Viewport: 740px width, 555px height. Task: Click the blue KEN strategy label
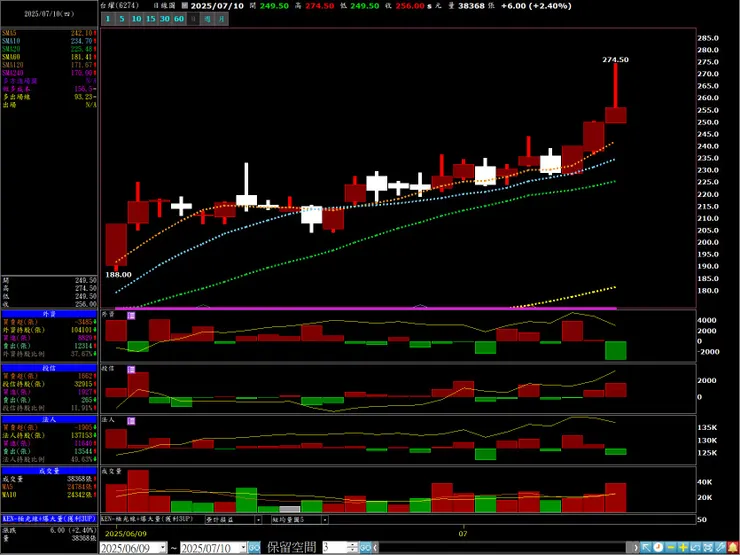49,519
